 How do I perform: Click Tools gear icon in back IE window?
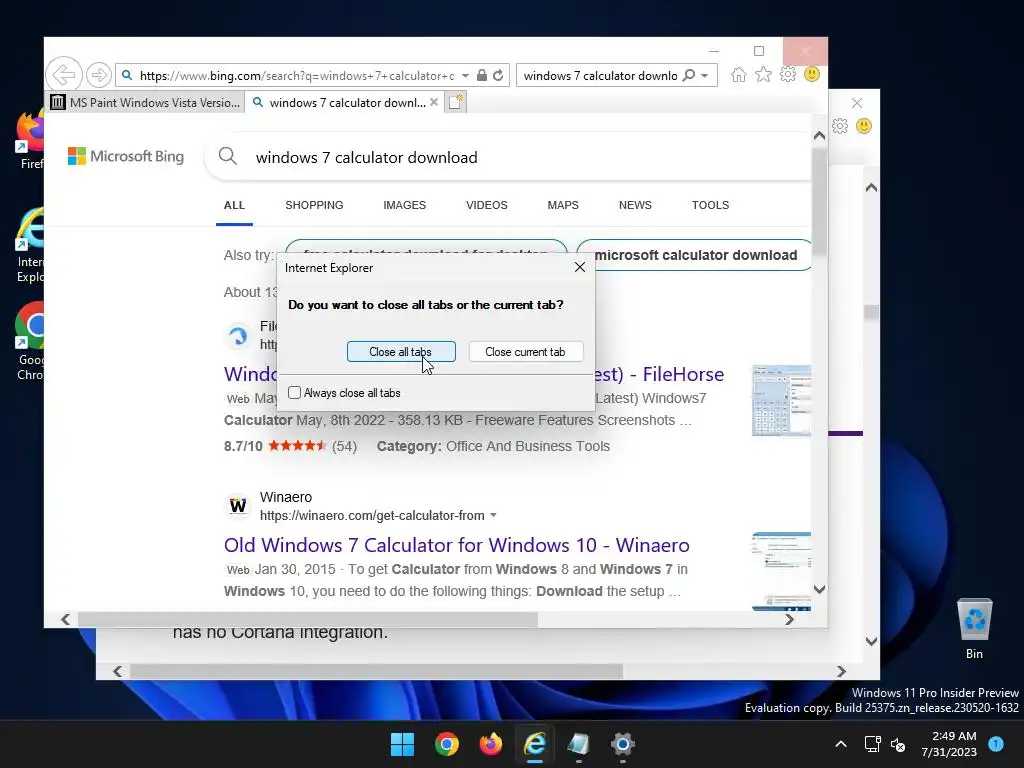click(840, 126)
